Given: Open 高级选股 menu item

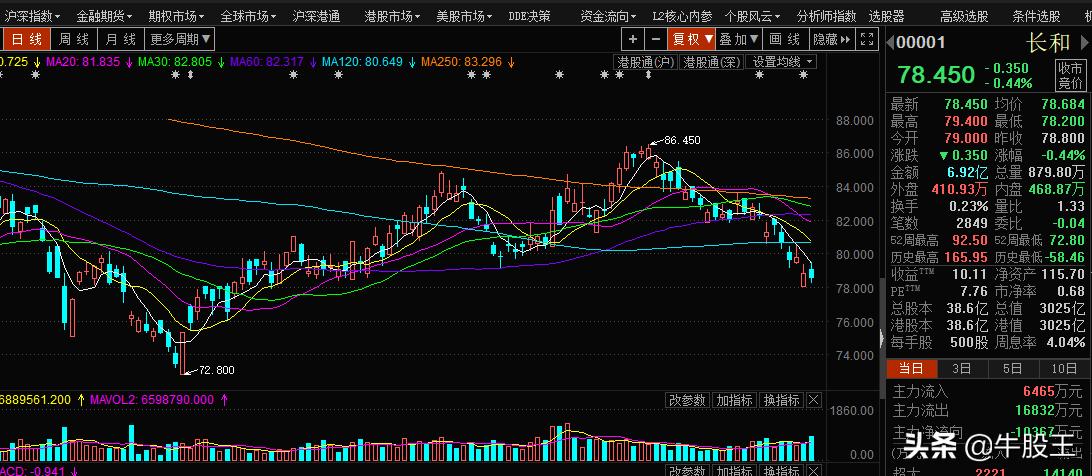Looking at the screenshot, I should tap(964, 15).
